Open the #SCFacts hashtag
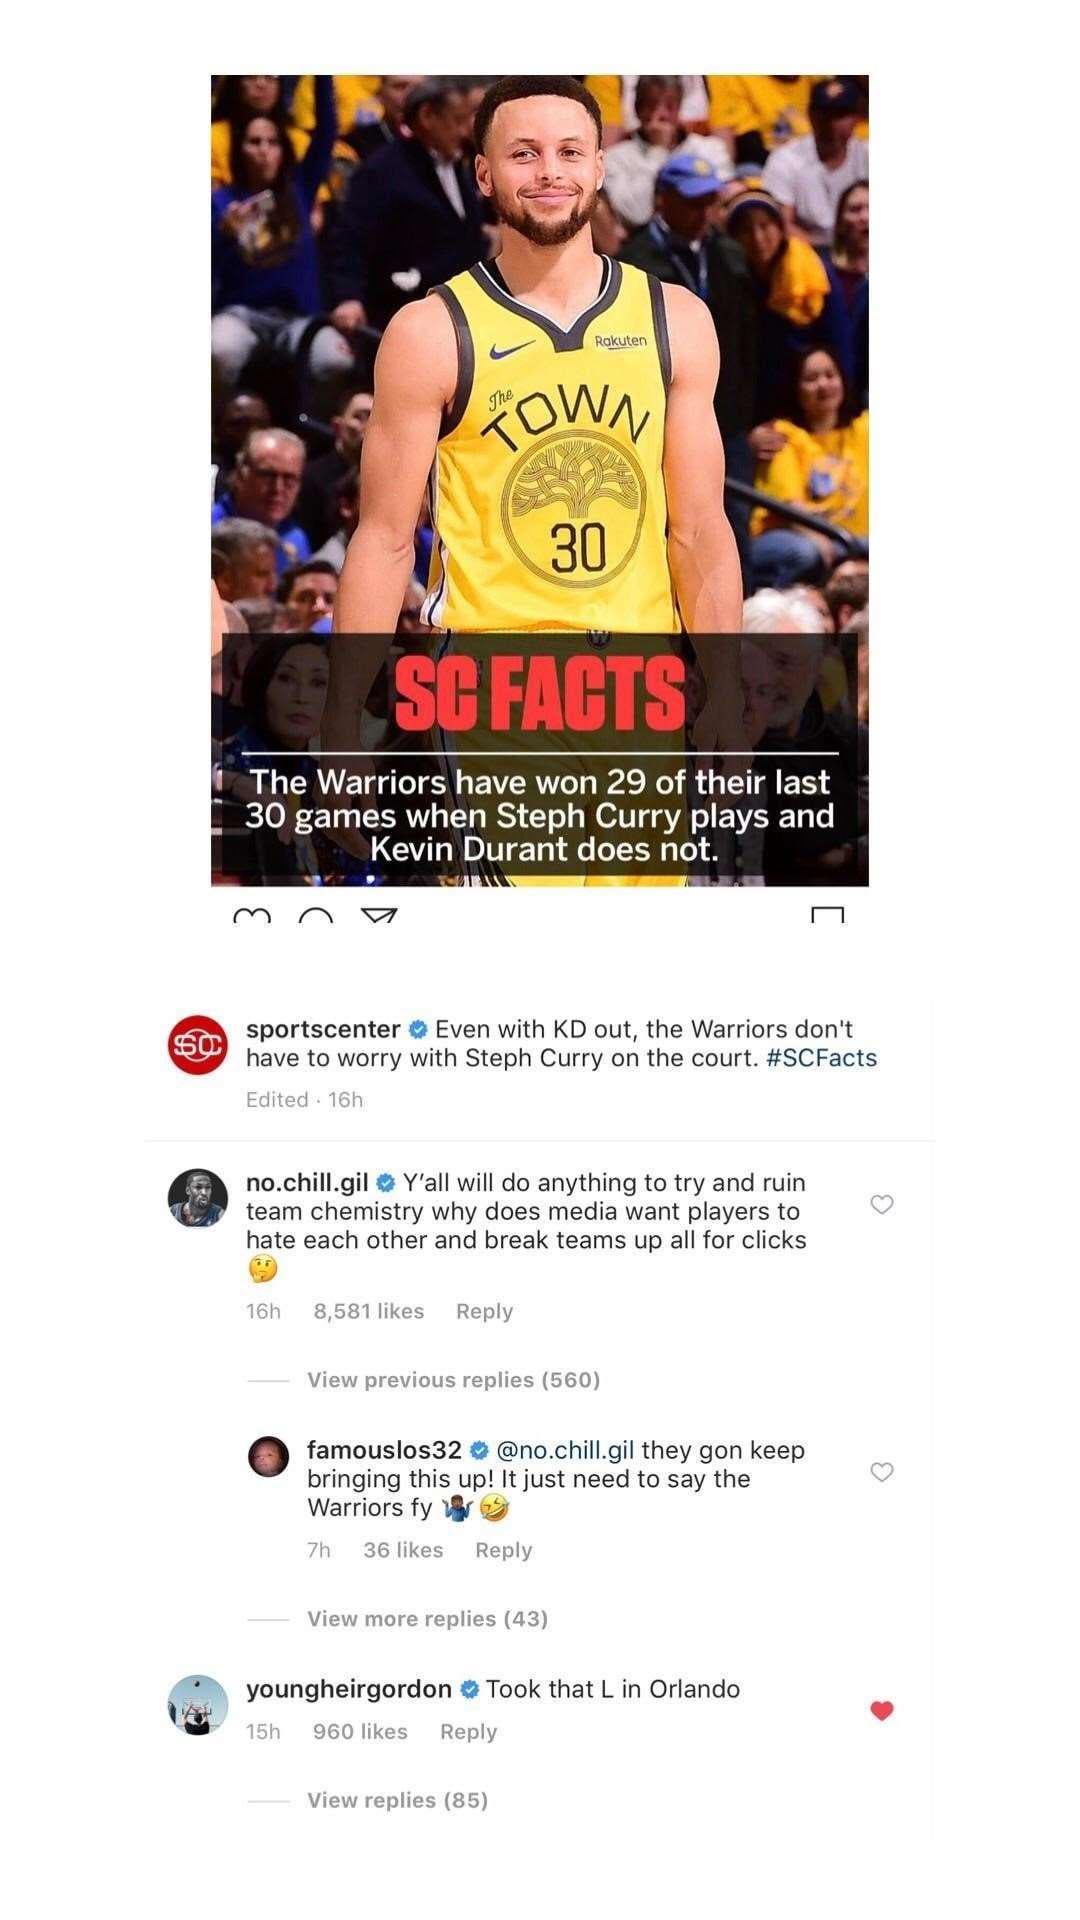The height and width of the screenshot is (1920, 1080). pos(821,1058)
